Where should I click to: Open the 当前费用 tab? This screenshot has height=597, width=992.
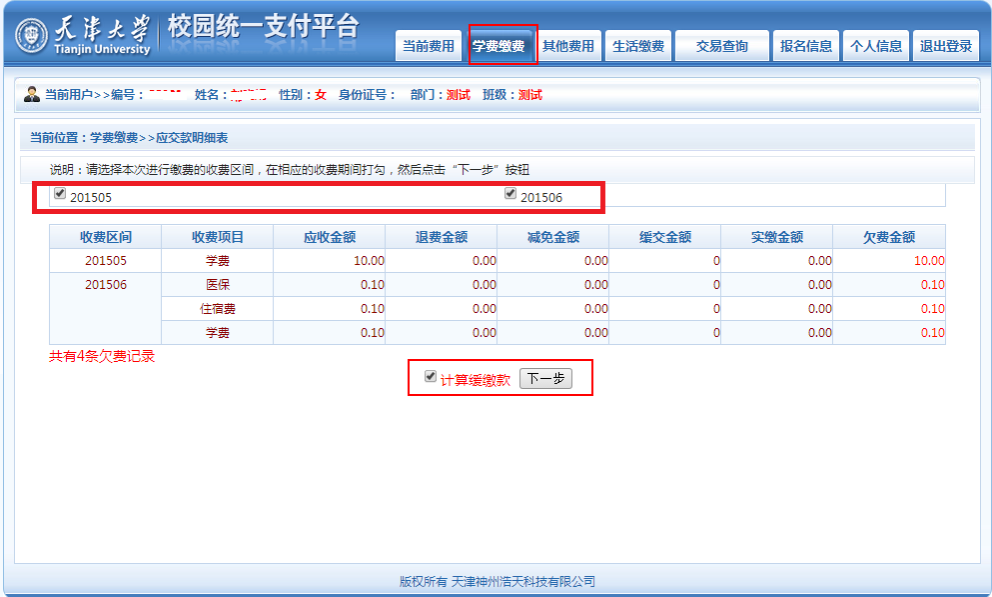[428, 46]
